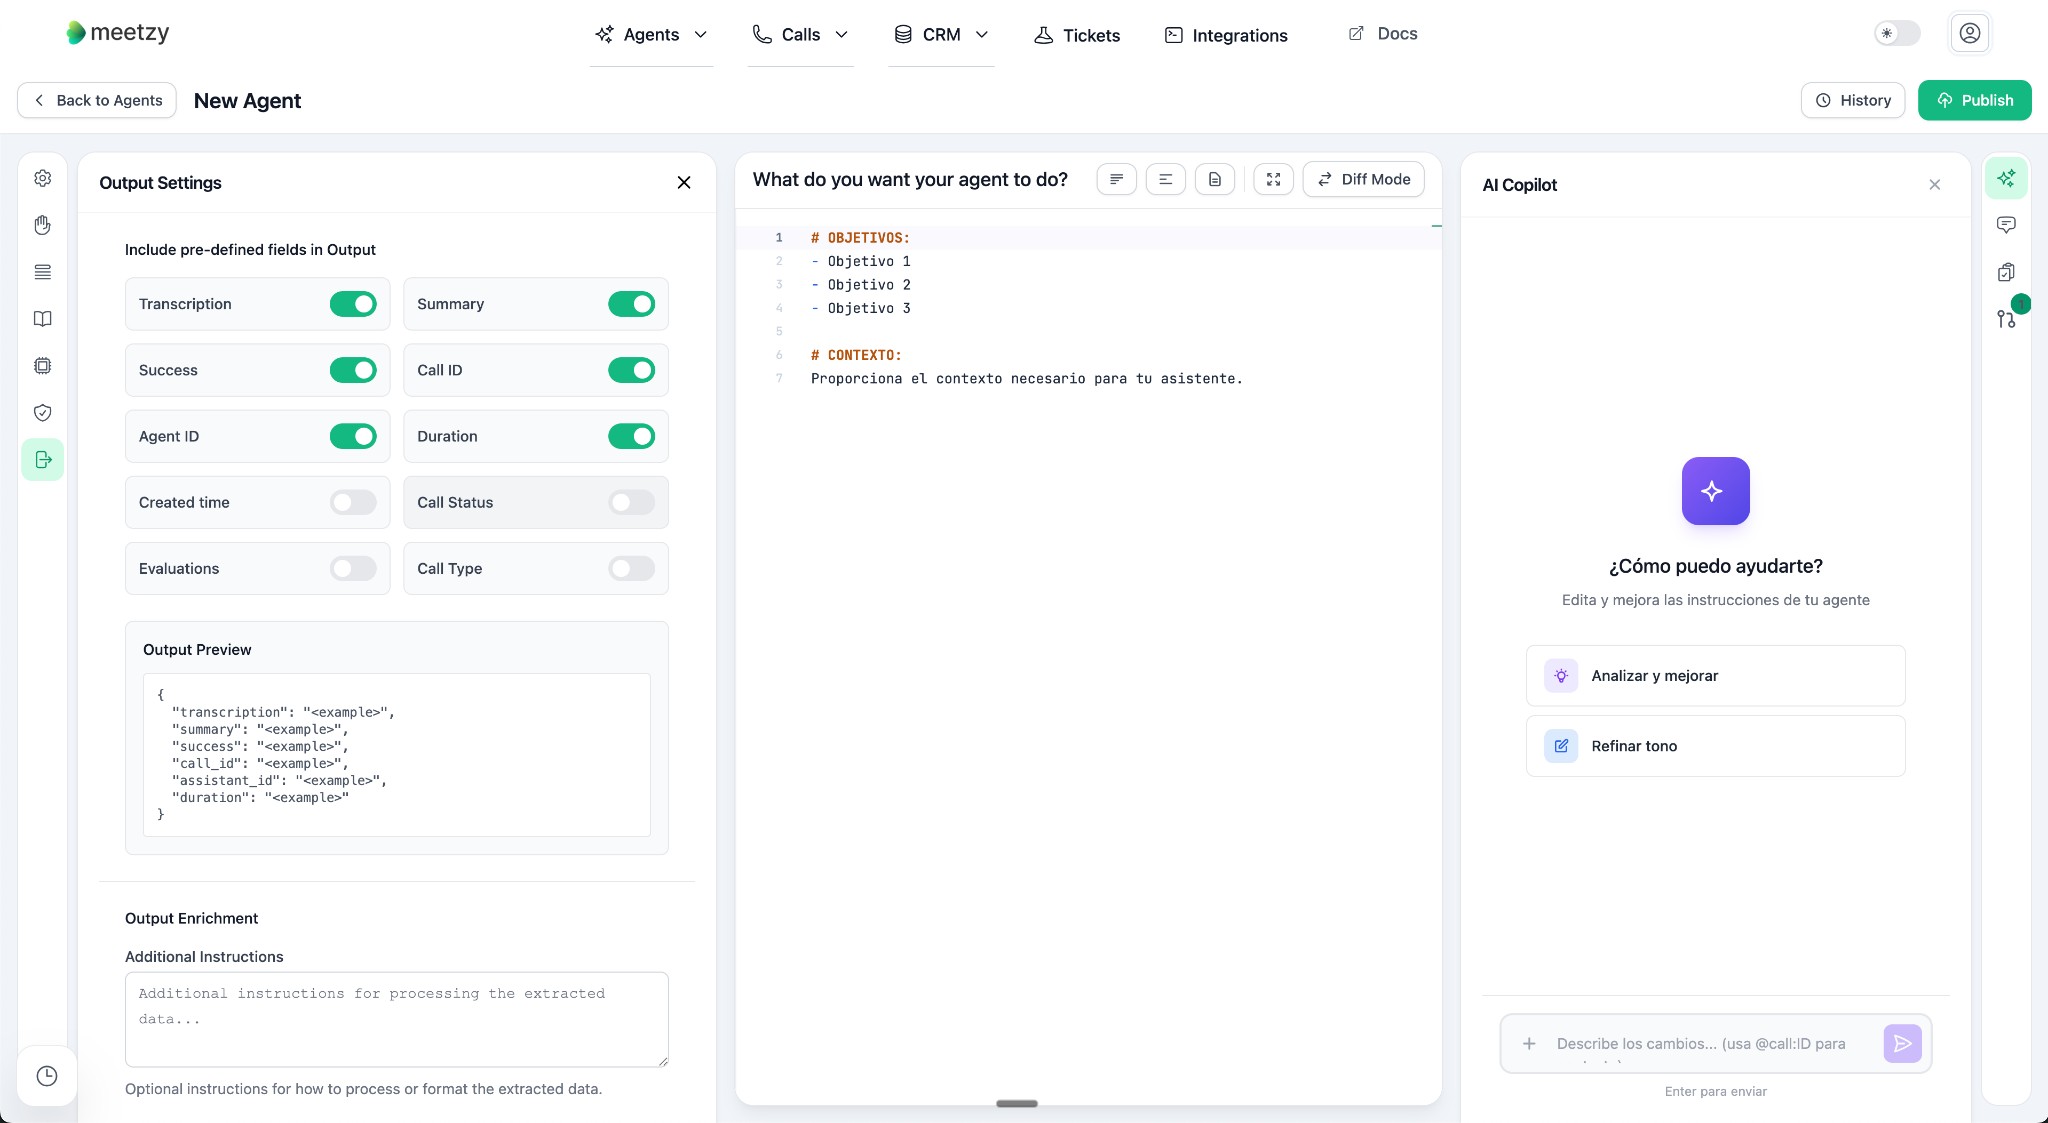Click the hand icon in left sidebar
This screenshot has height=1123, width=2048.
point(42,225)
